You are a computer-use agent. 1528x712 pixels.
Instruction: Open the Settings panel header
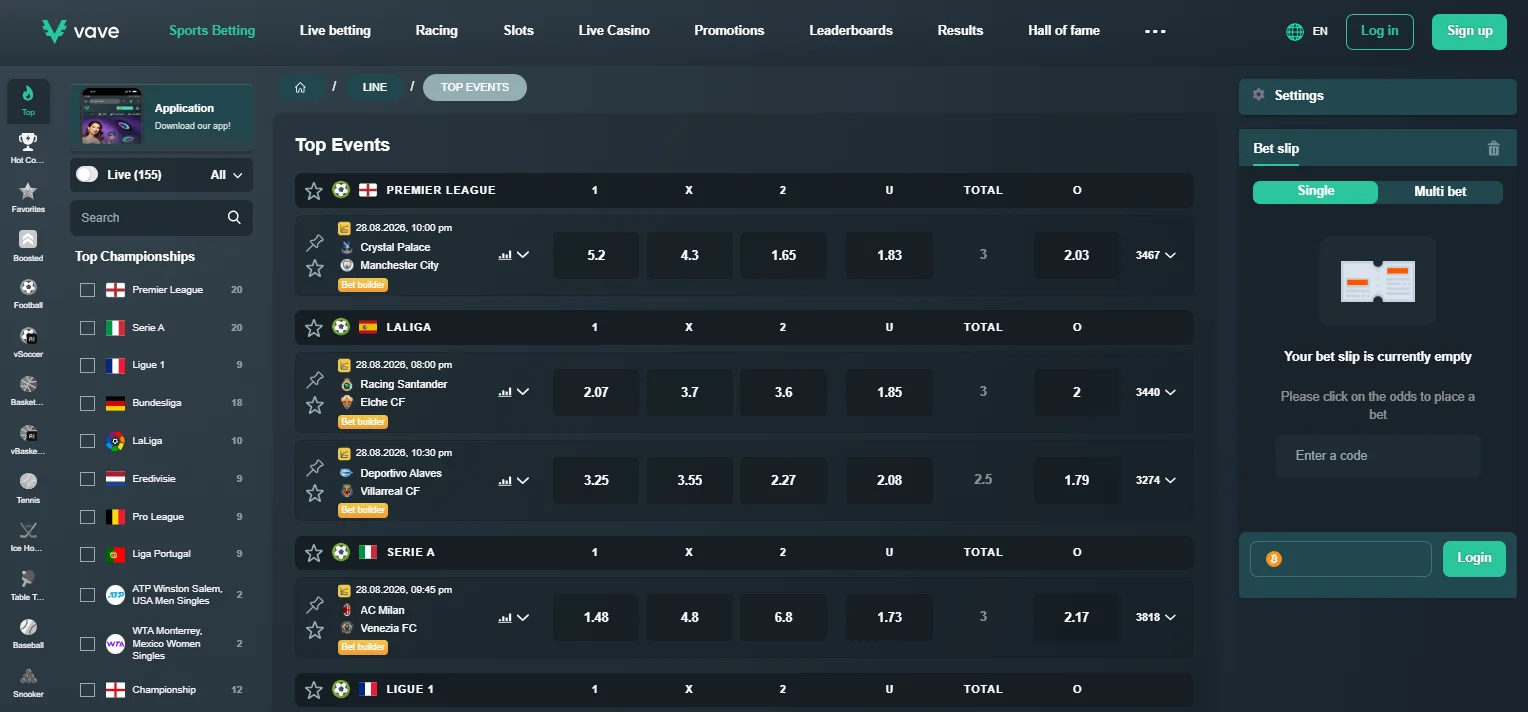point(1378,96)
